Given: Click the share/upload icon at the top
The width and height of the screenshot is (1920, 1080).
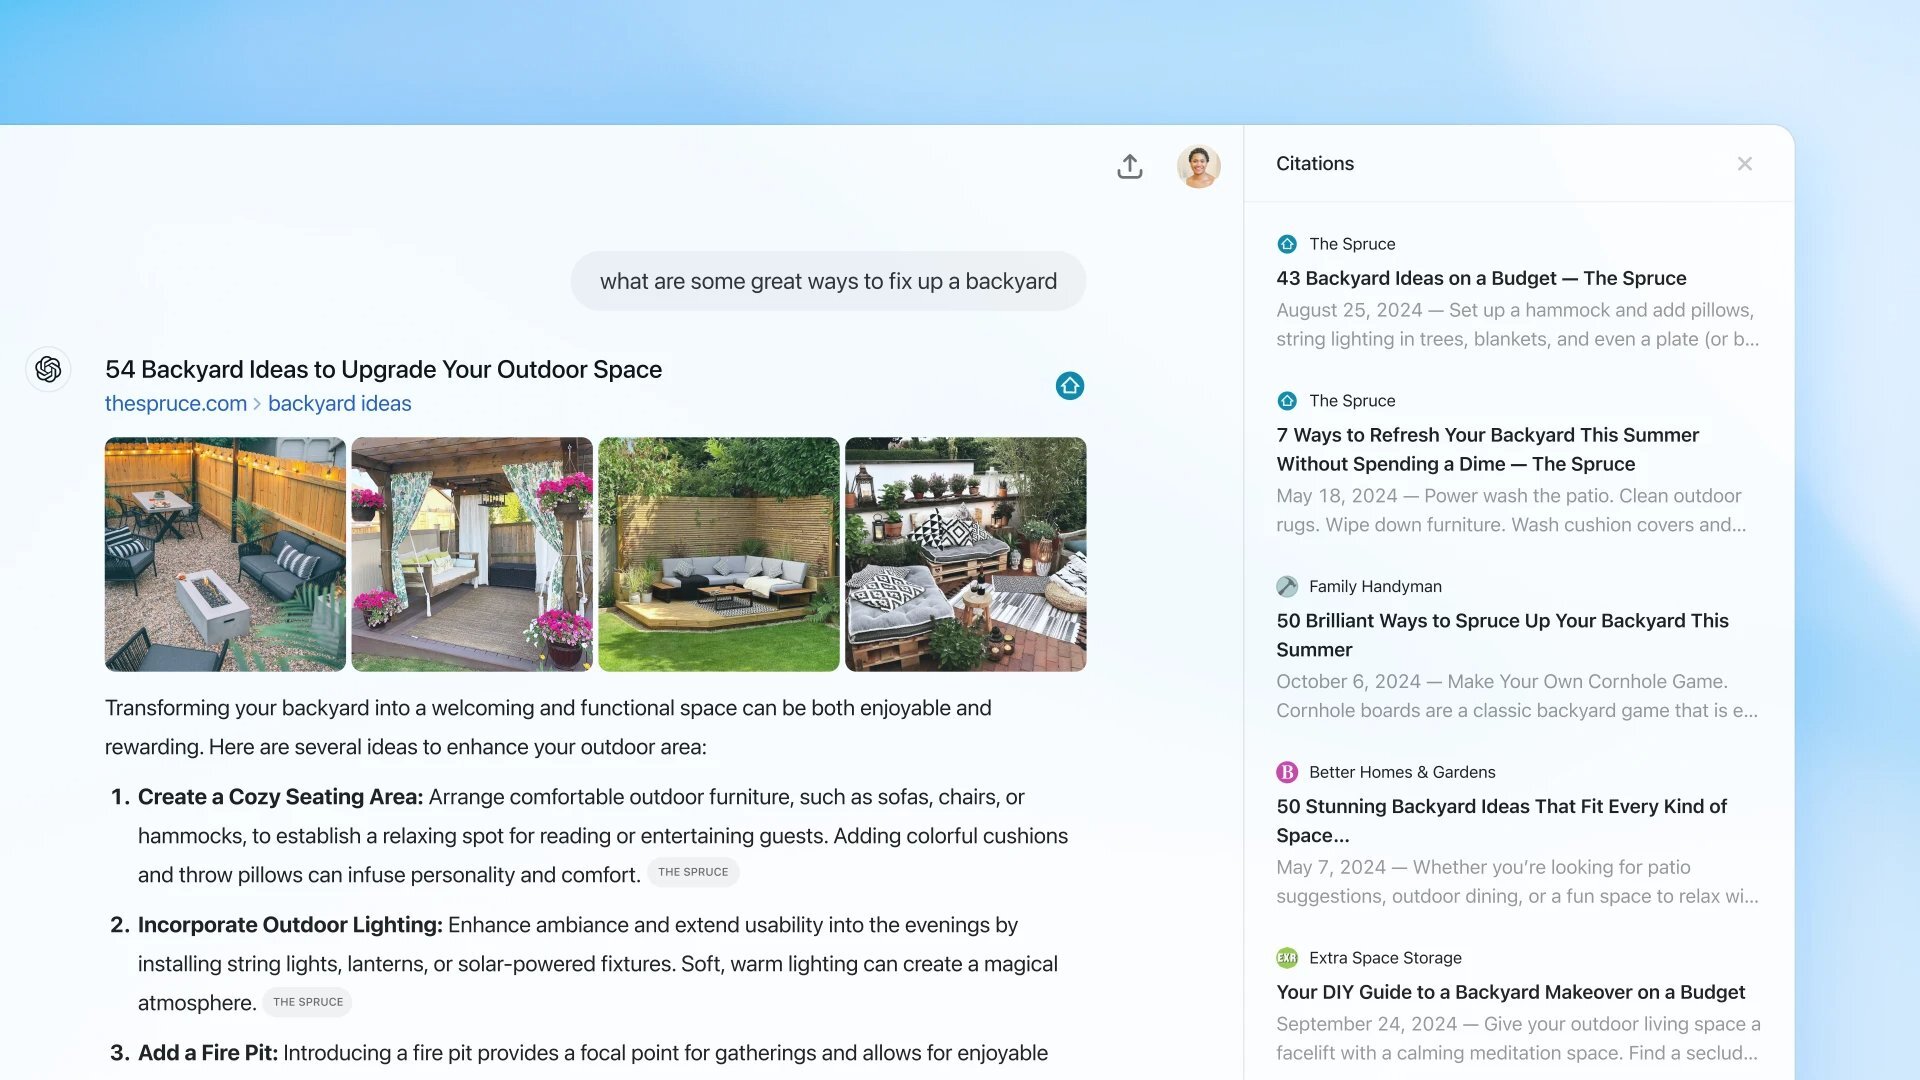Looking at the screenshot, I should [1130, 165].
